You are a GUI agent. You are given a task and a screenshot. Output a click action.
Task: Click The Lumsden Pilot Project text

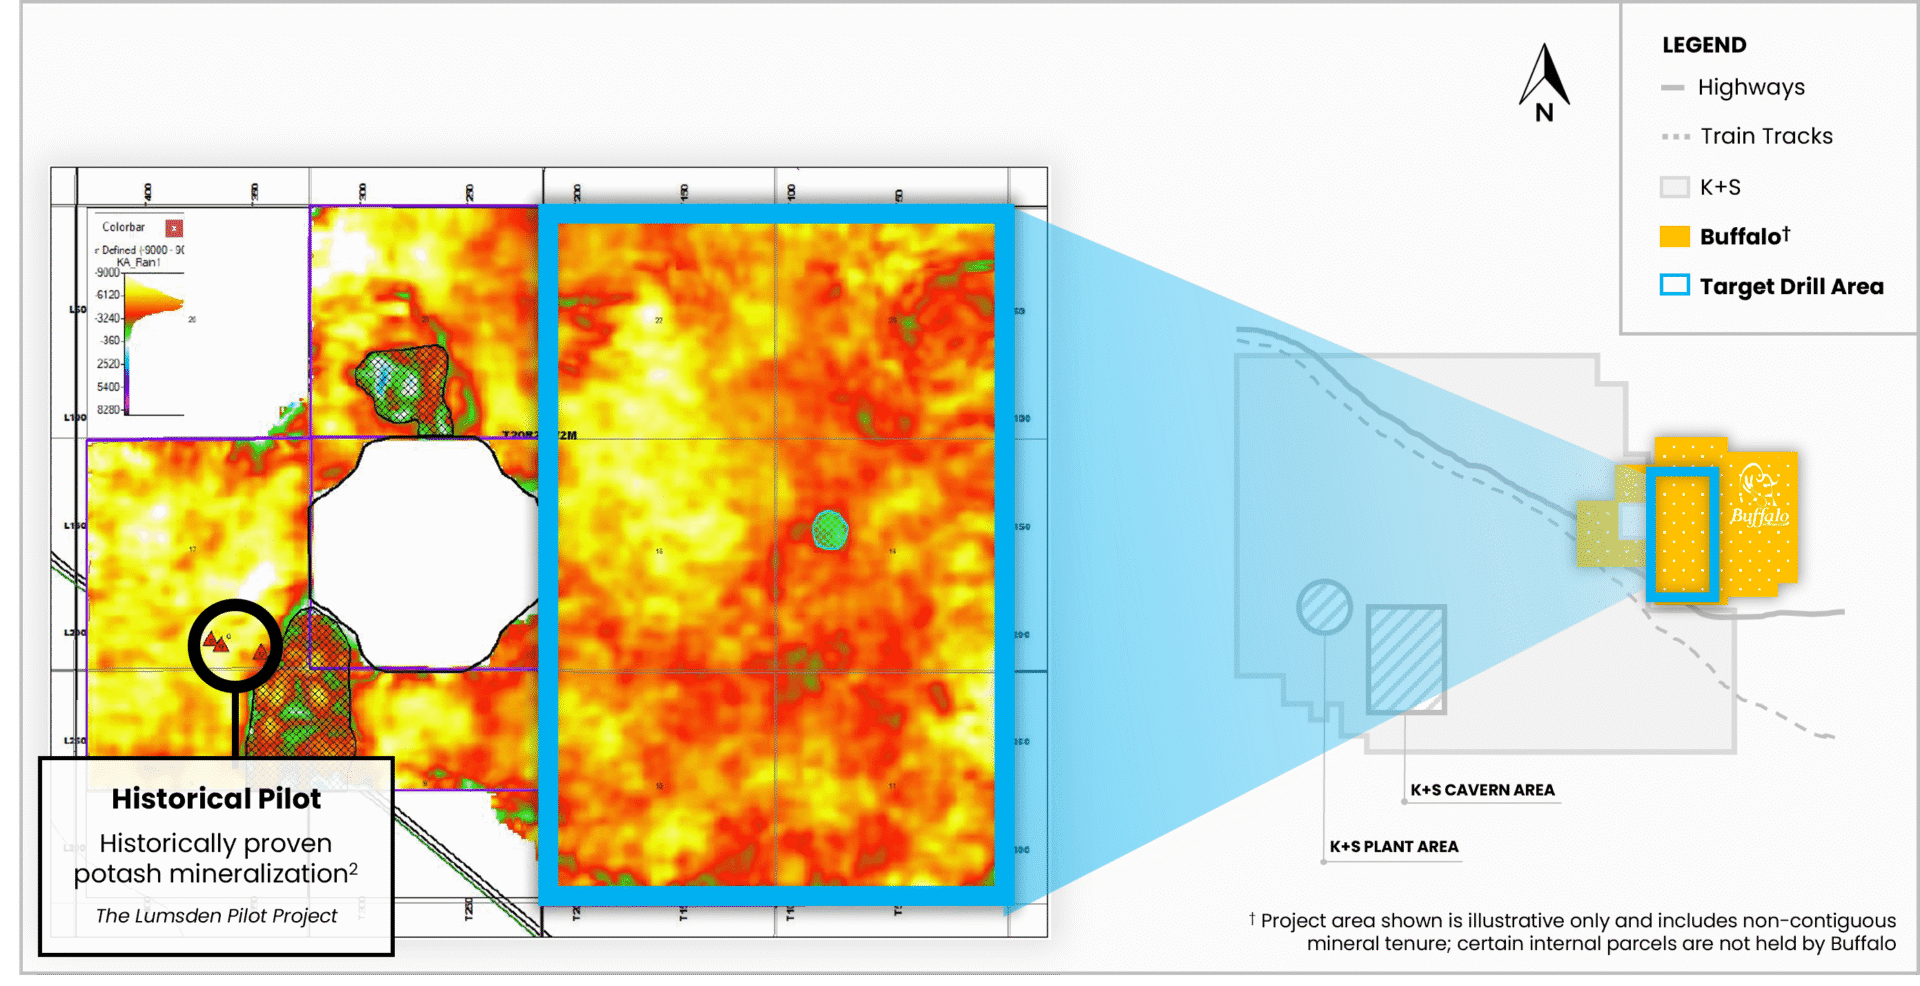(216, 916)
